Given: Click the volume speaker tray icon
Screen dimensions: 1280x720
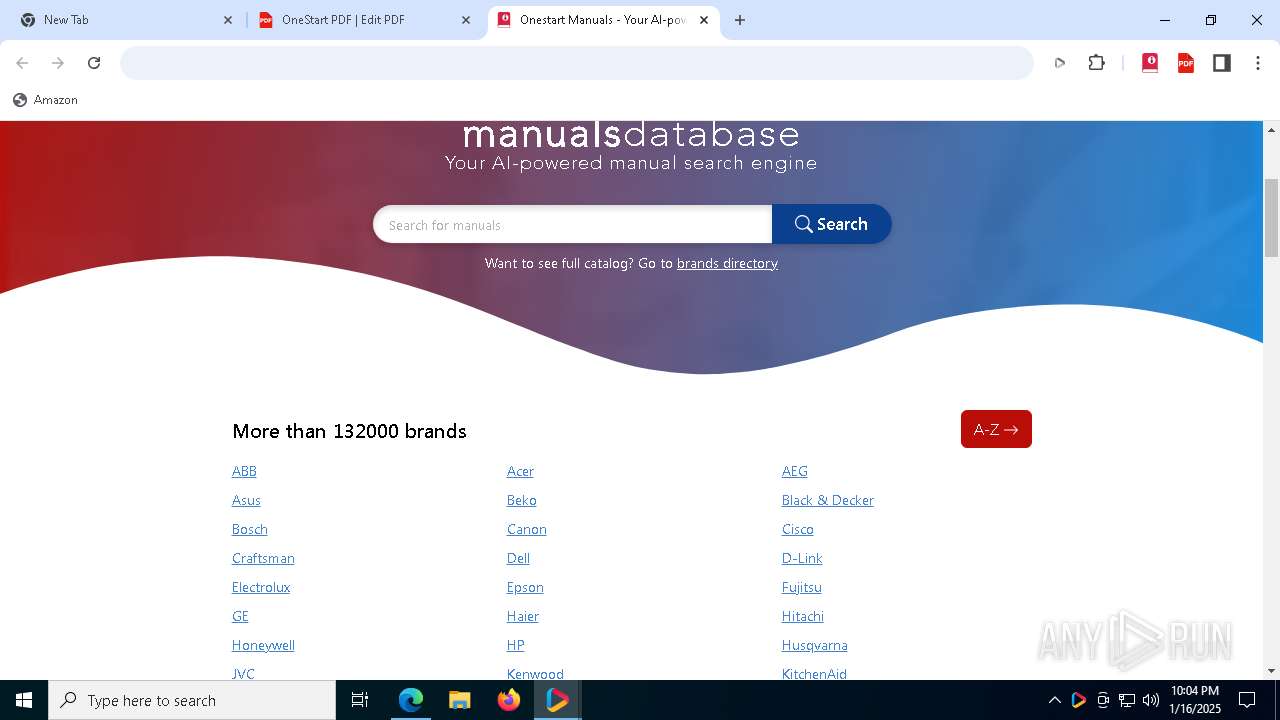Looking at the screenshot, I should click(1151, 700).
